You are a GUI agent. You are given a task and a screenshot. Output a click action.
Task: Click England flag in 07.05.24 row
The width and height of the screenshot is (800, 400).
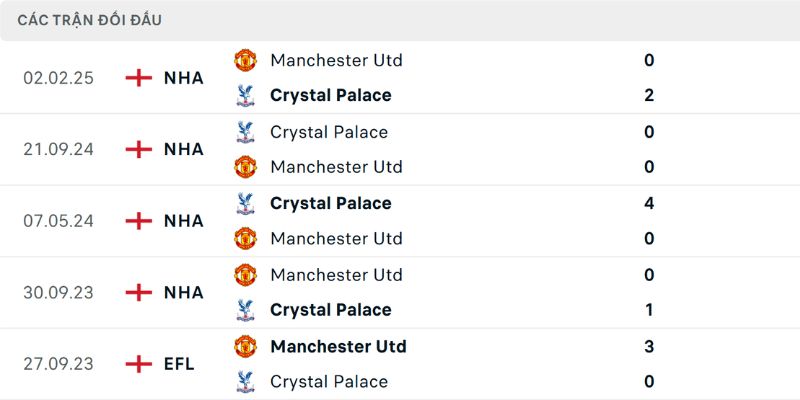138,221
